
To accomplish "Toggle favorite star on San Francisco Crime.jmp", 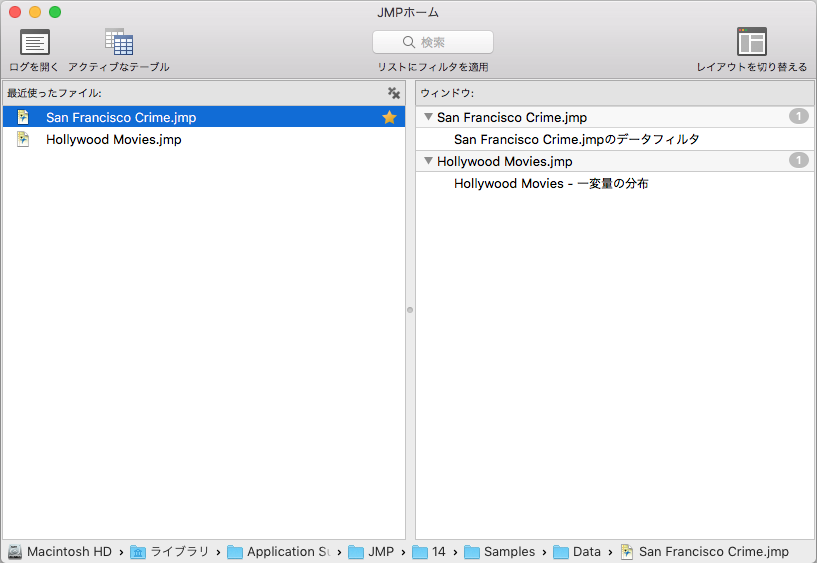I will [x=389, y=118].
